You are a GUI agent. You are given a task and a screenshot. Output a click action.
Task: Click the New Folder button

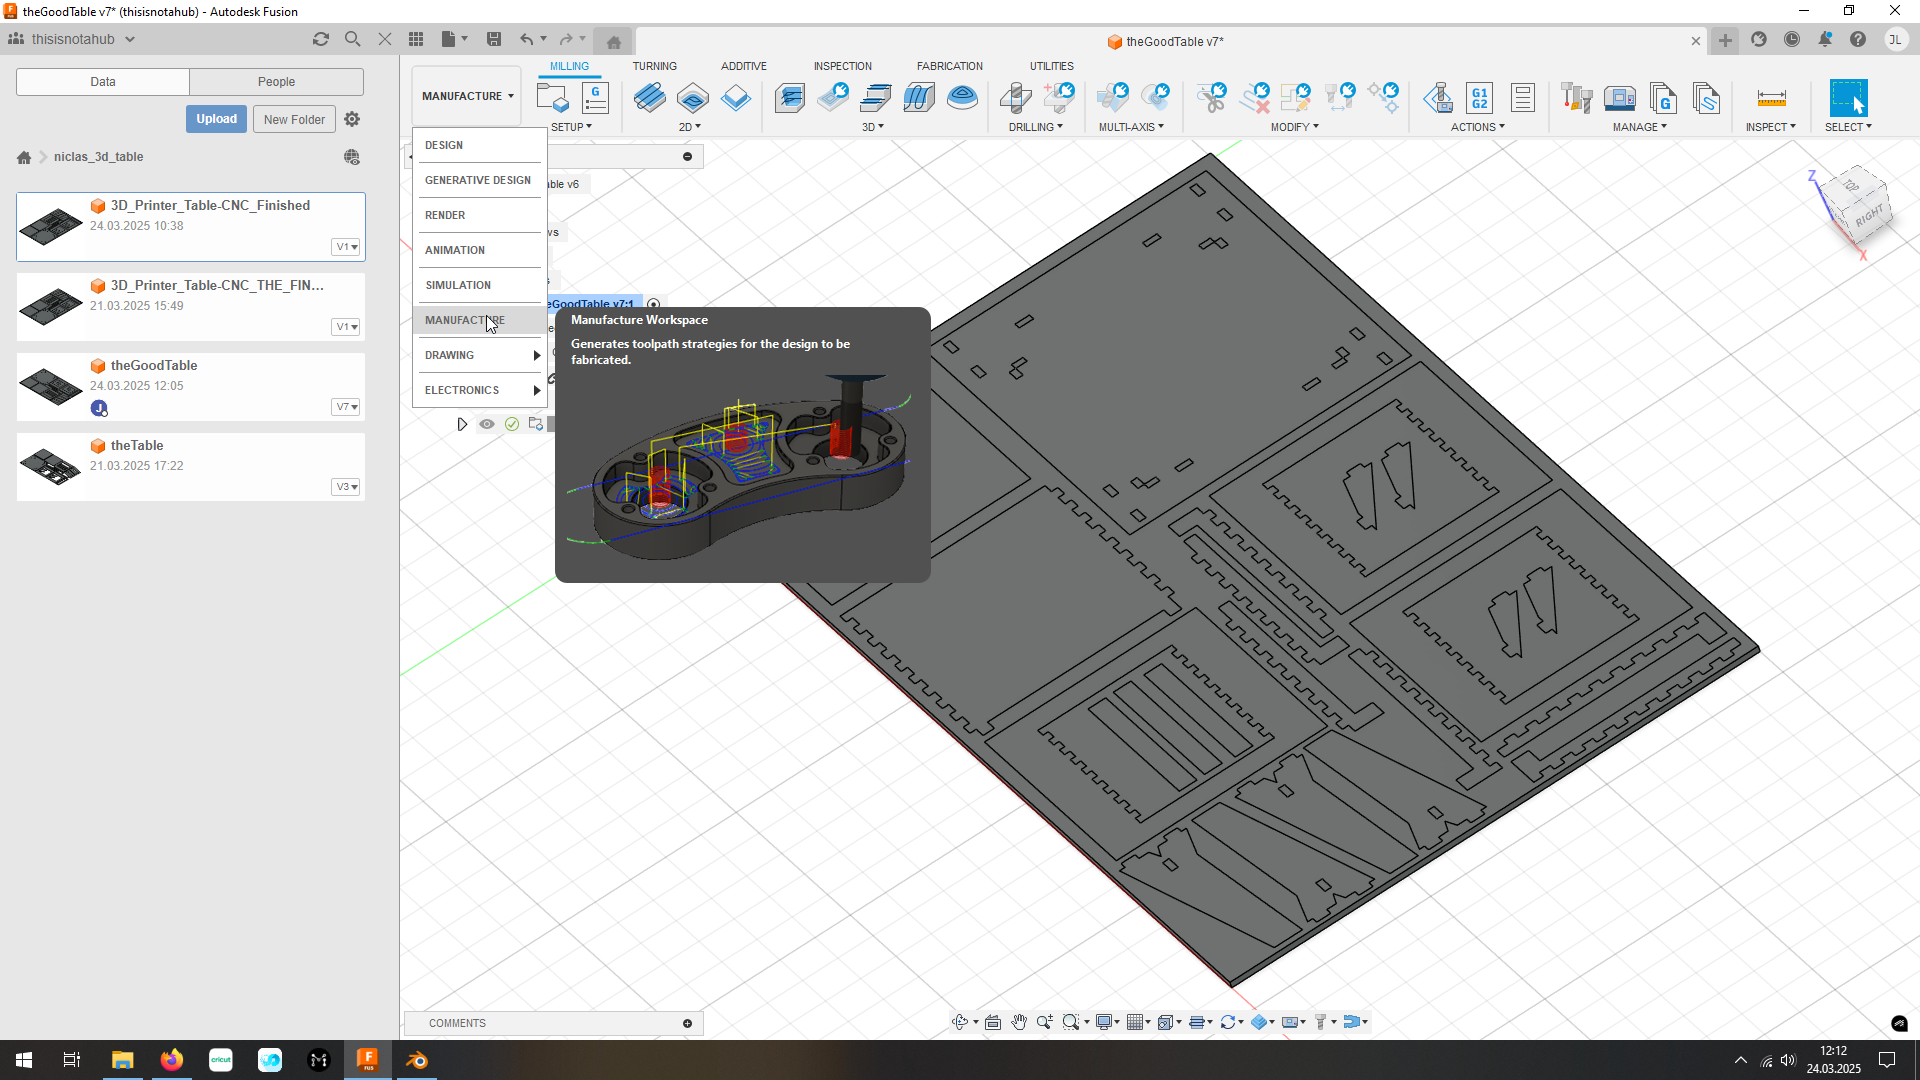pos(294,119)
